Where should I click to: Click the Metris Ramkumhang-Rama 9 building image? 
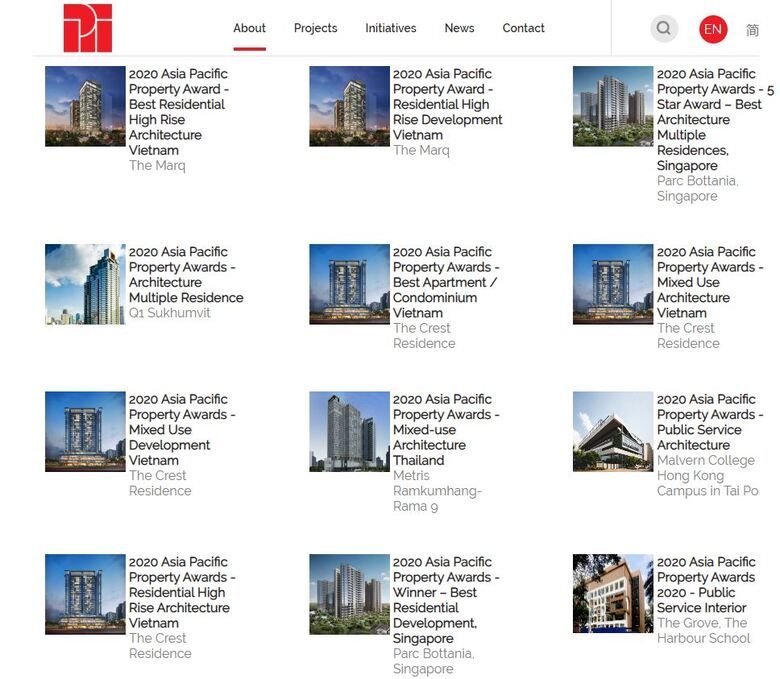point(349,431)
